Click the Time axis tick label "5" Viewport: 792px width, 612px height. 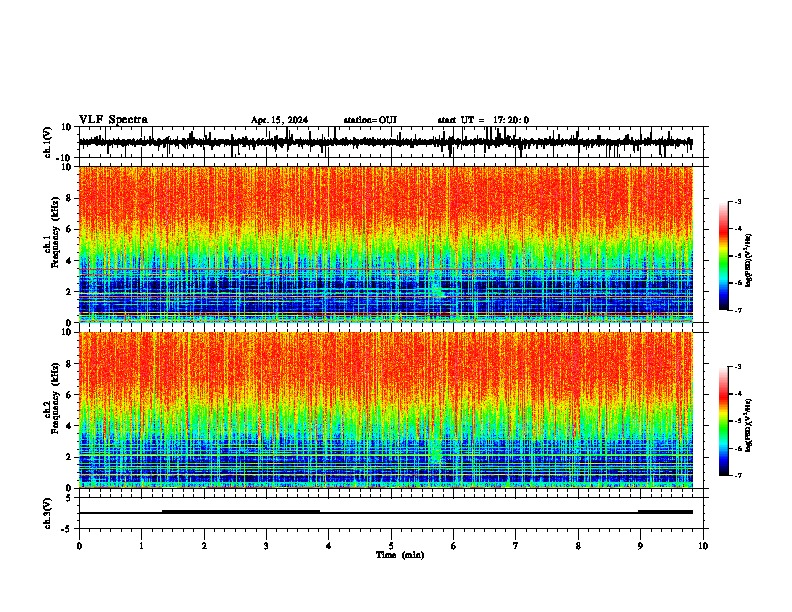(x=391, y=546)
